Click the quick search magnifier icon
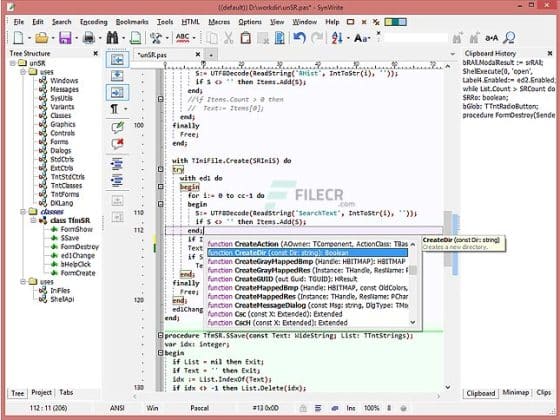This screenshot has width=560, height=420. tap(509, 38)
